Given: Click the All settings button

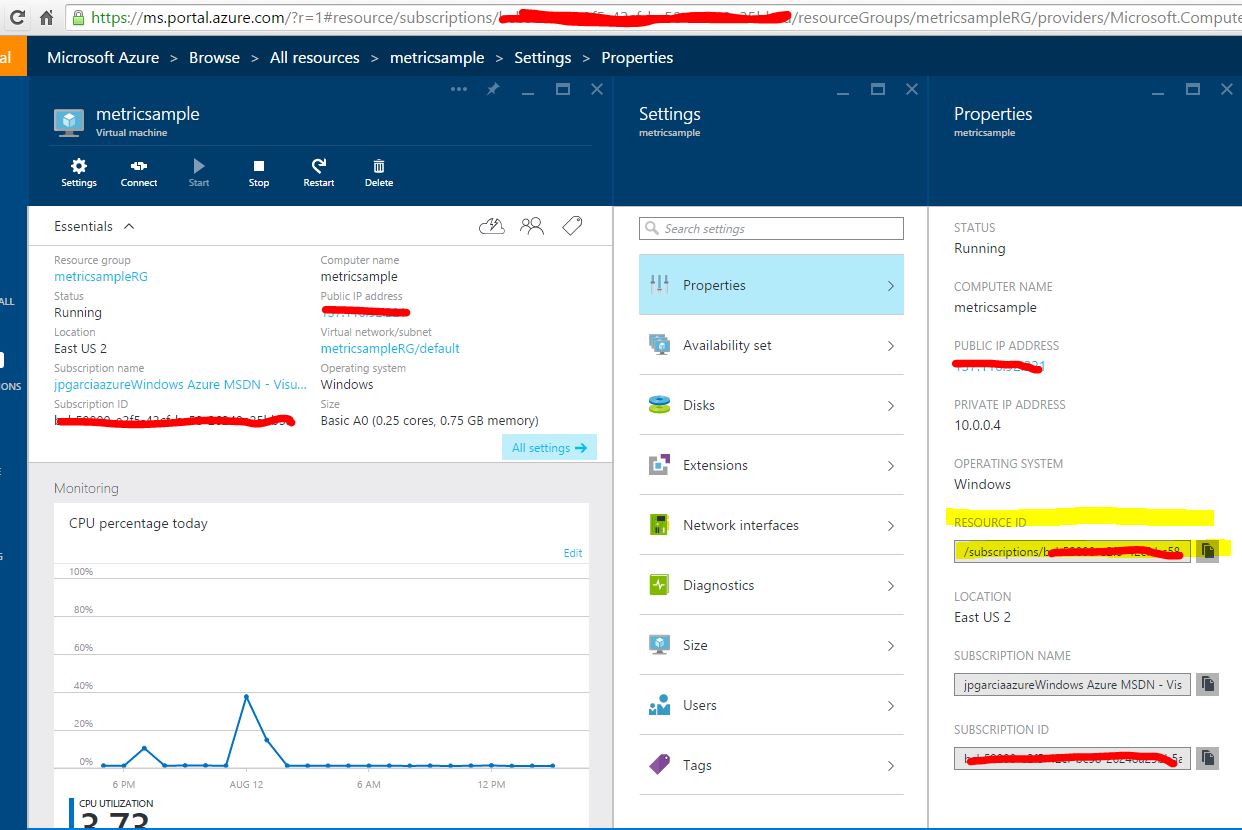Looking at the screenshot, I should pos(549,448).
